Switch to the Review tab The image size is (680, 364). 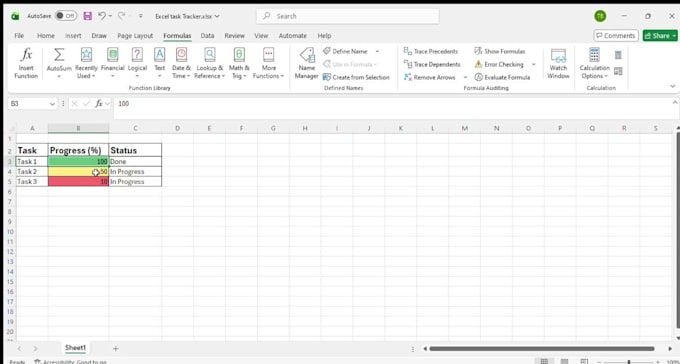tap(235, 36)
